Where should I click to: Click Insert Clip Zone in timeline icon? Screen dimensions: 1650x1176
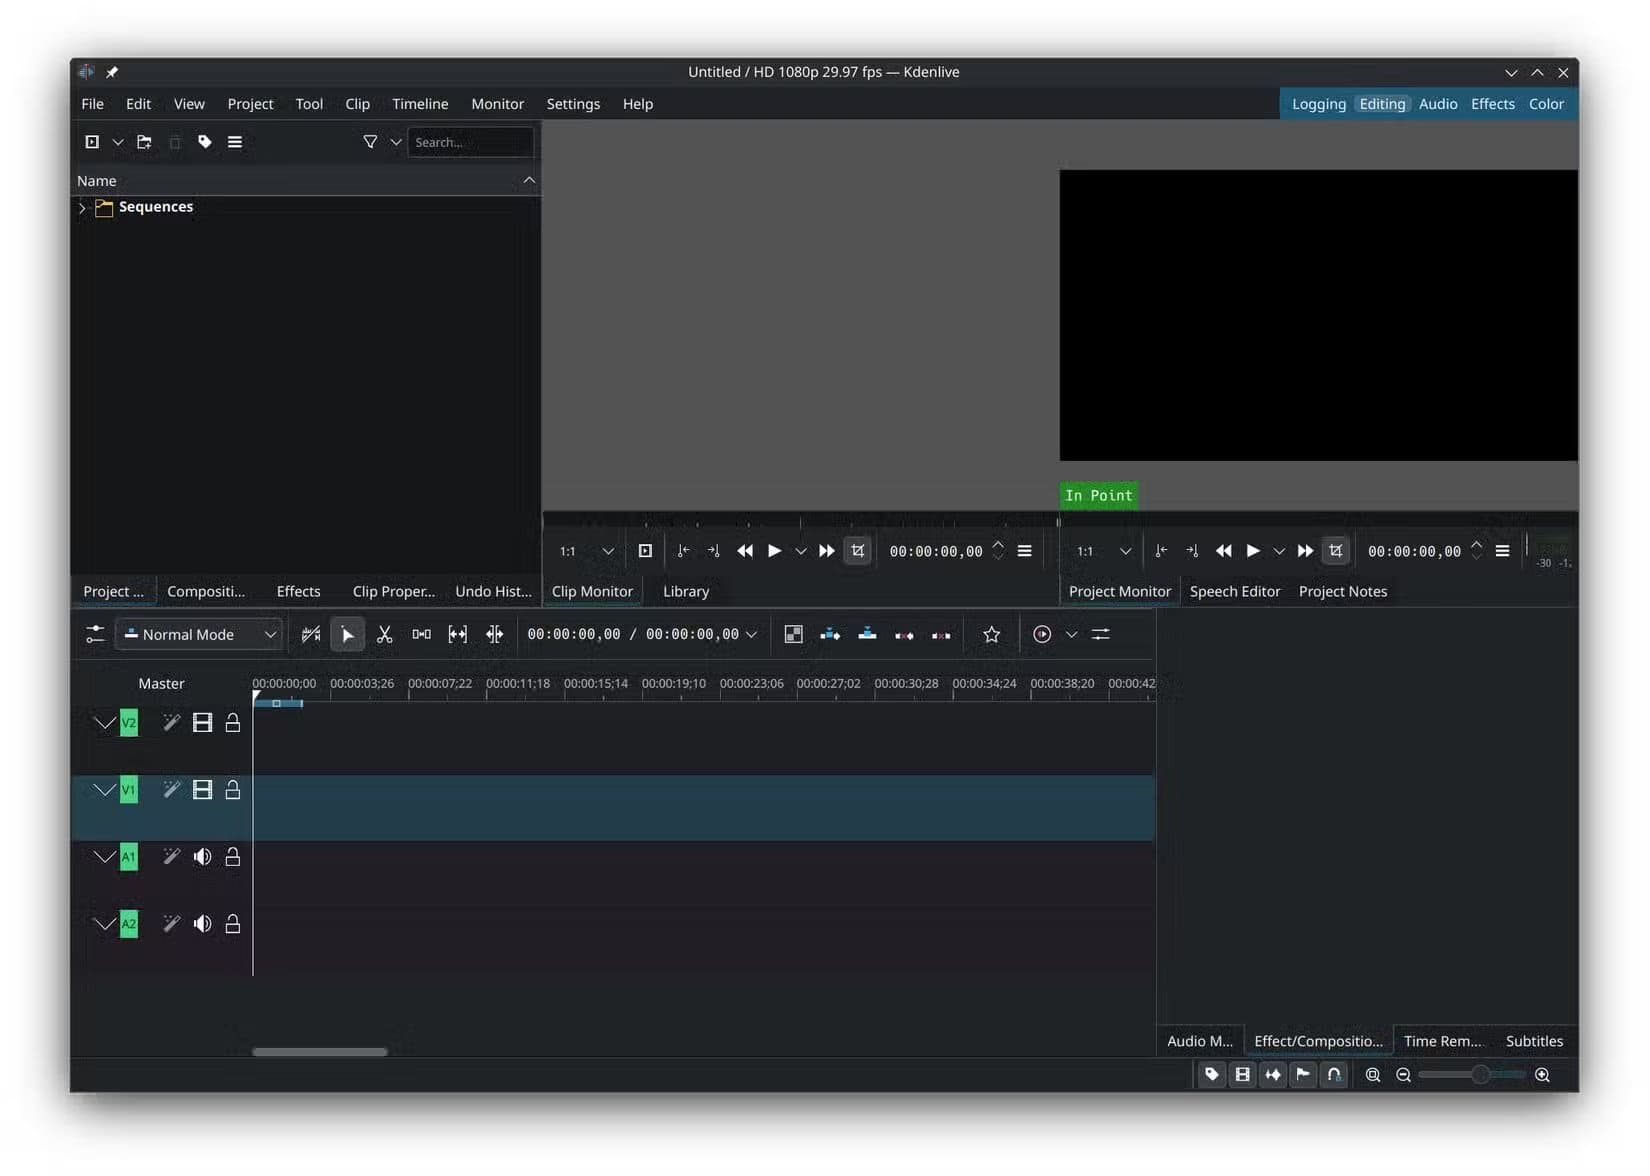click(x=830, y=634)
